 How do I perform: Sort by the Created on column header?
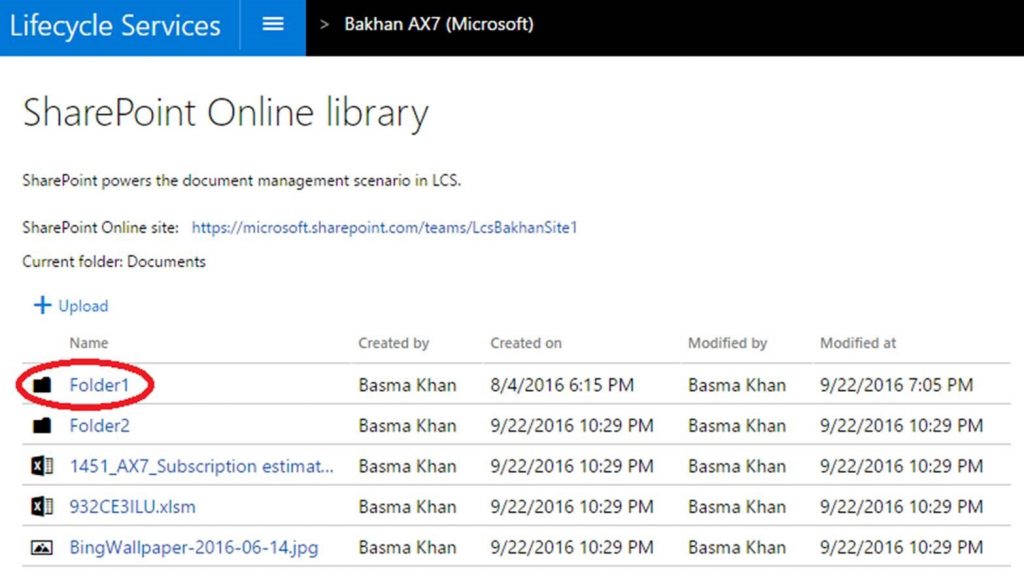tap(525, 343)
